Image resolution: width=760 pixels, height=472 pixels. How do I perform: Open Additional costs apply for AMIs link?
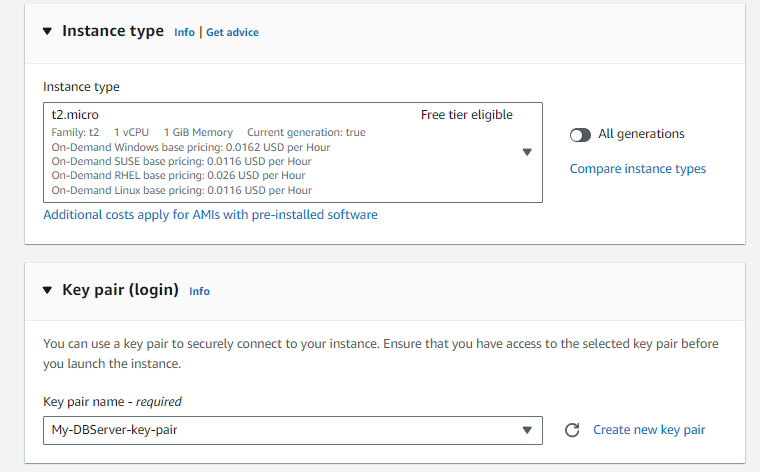tap(210, 214)
